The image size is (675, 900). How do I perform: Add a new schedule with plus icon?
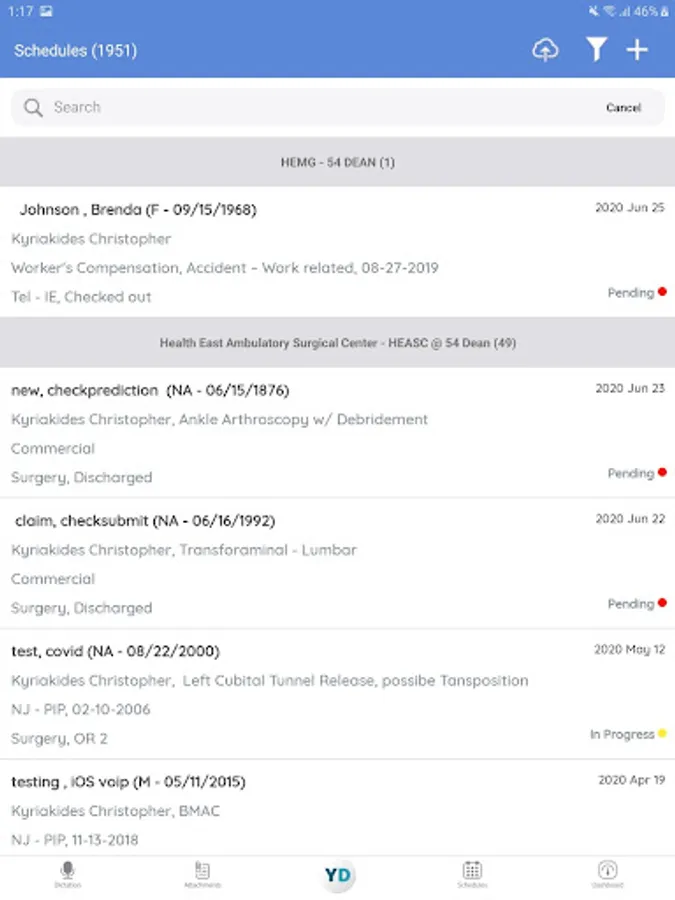tap(637, 50)
